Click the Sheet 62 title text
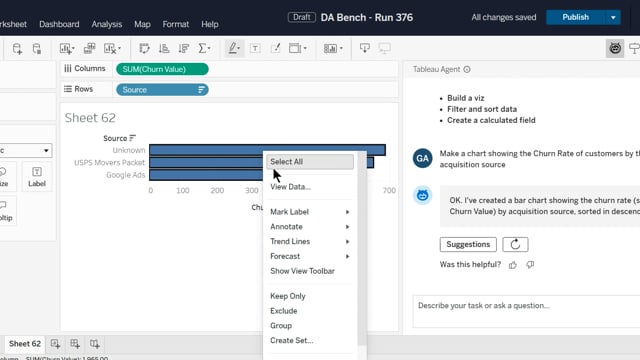 [90, 118]
